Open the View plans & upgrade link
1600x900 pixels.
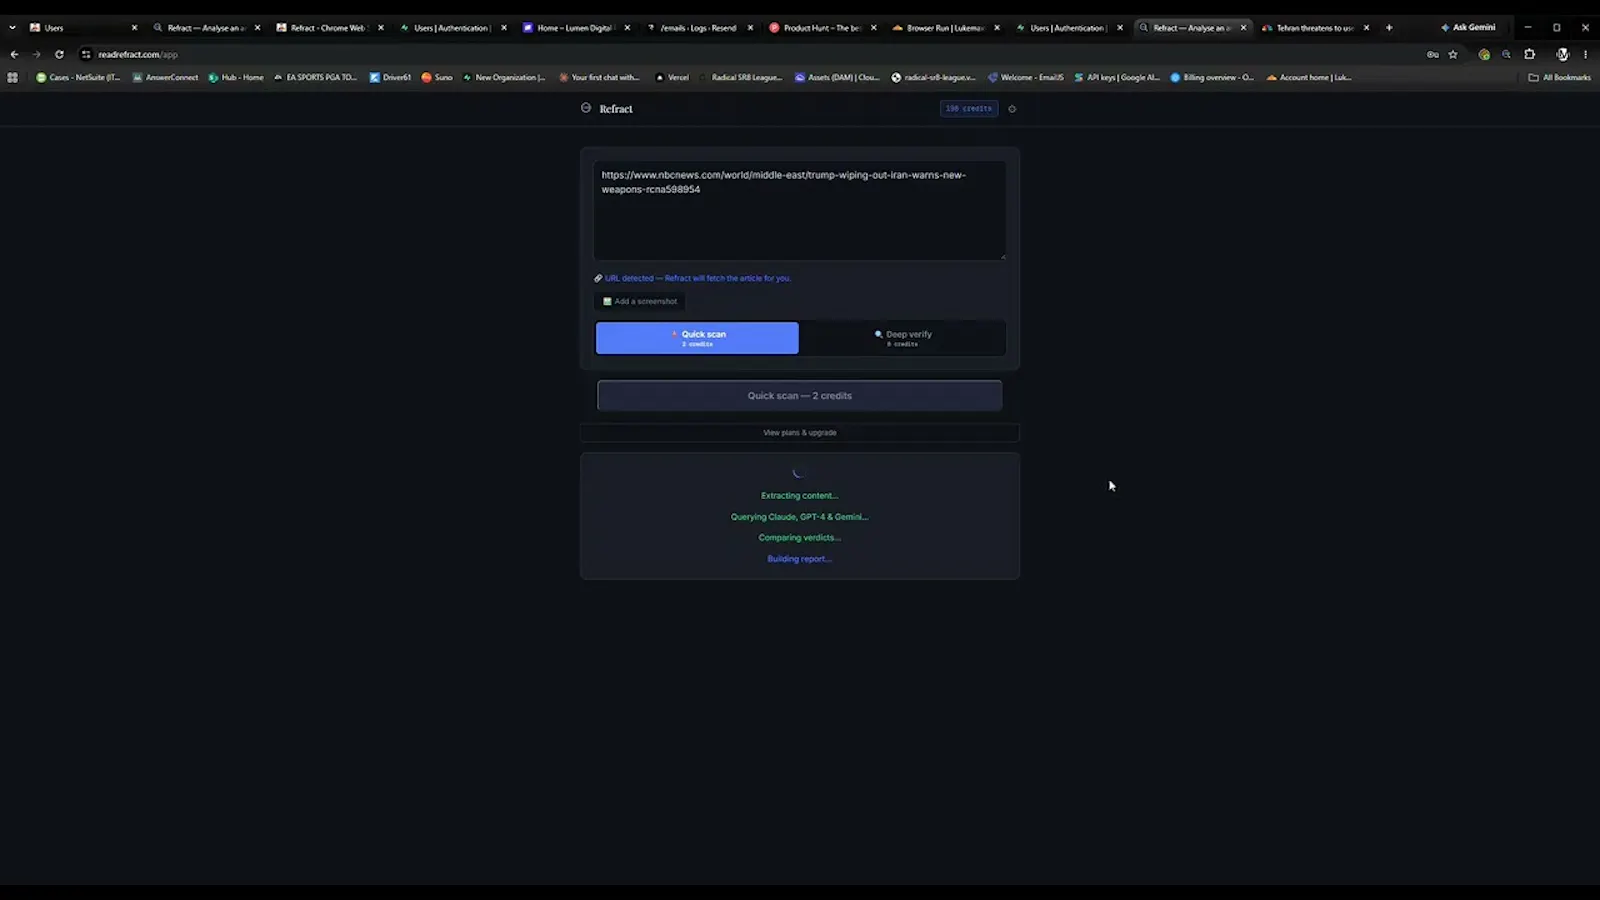800,432
